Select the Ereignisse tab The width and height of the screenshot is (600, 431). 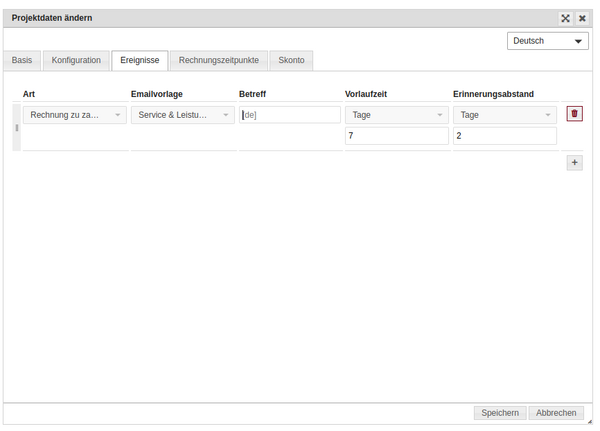pos(140,61)
